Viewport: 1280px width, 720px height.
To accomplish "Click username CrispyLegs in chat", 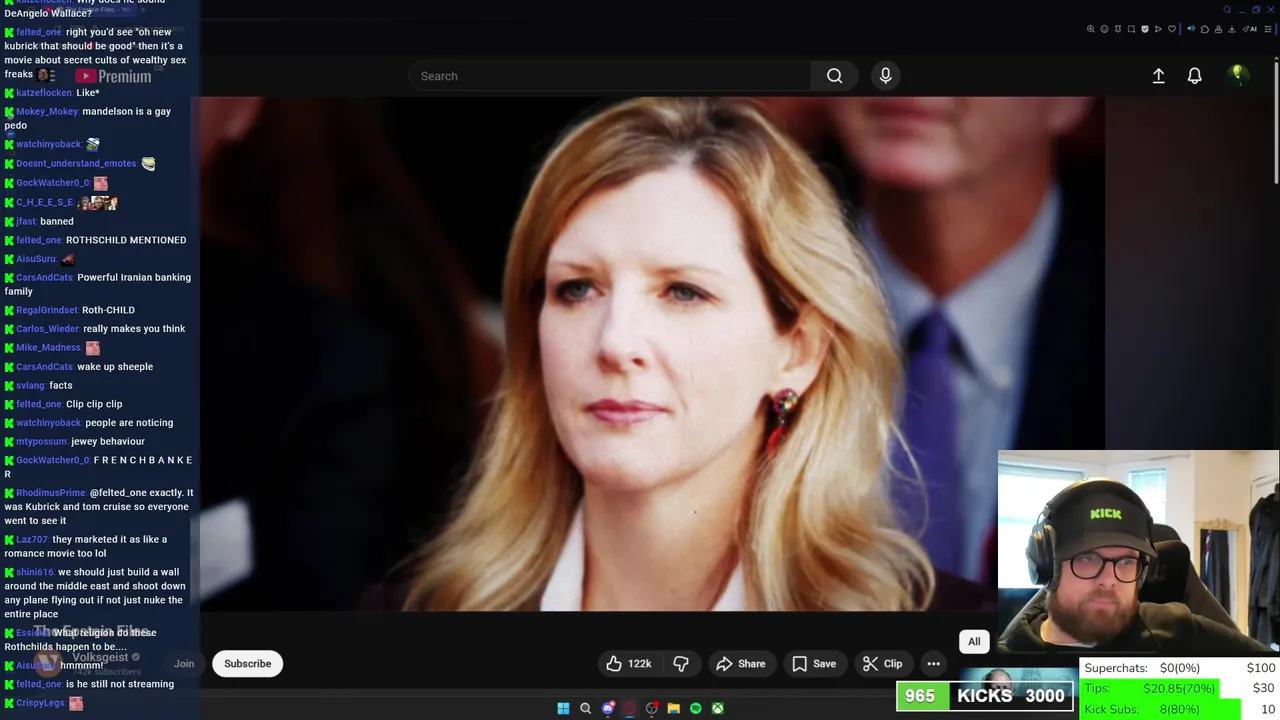I will 40,703.
